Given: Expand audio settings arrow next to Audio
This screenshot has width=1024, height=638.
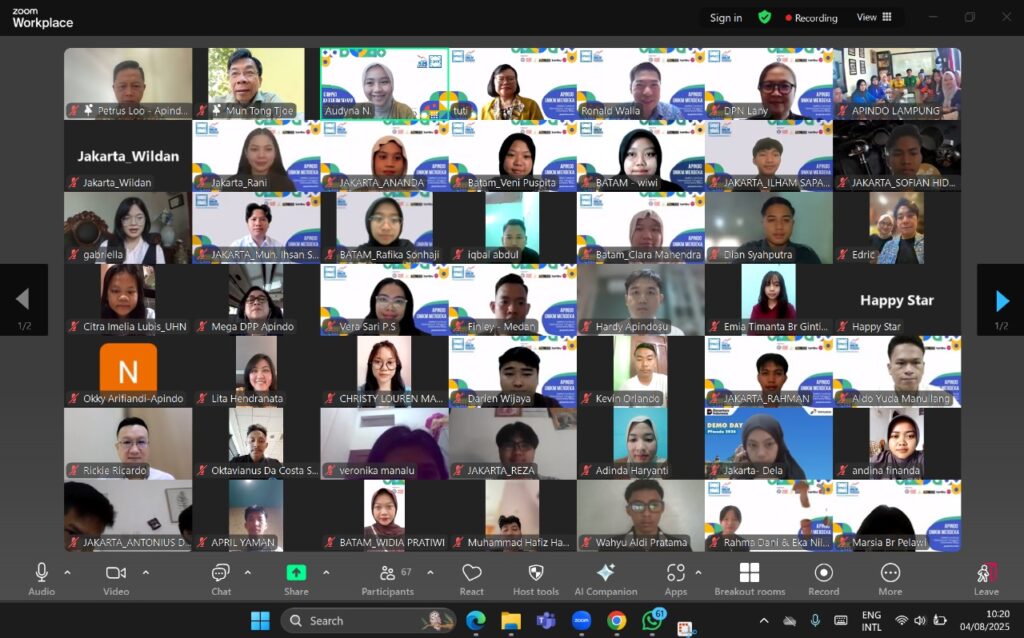Looking at the screenshot, I should tap(67, 573).
